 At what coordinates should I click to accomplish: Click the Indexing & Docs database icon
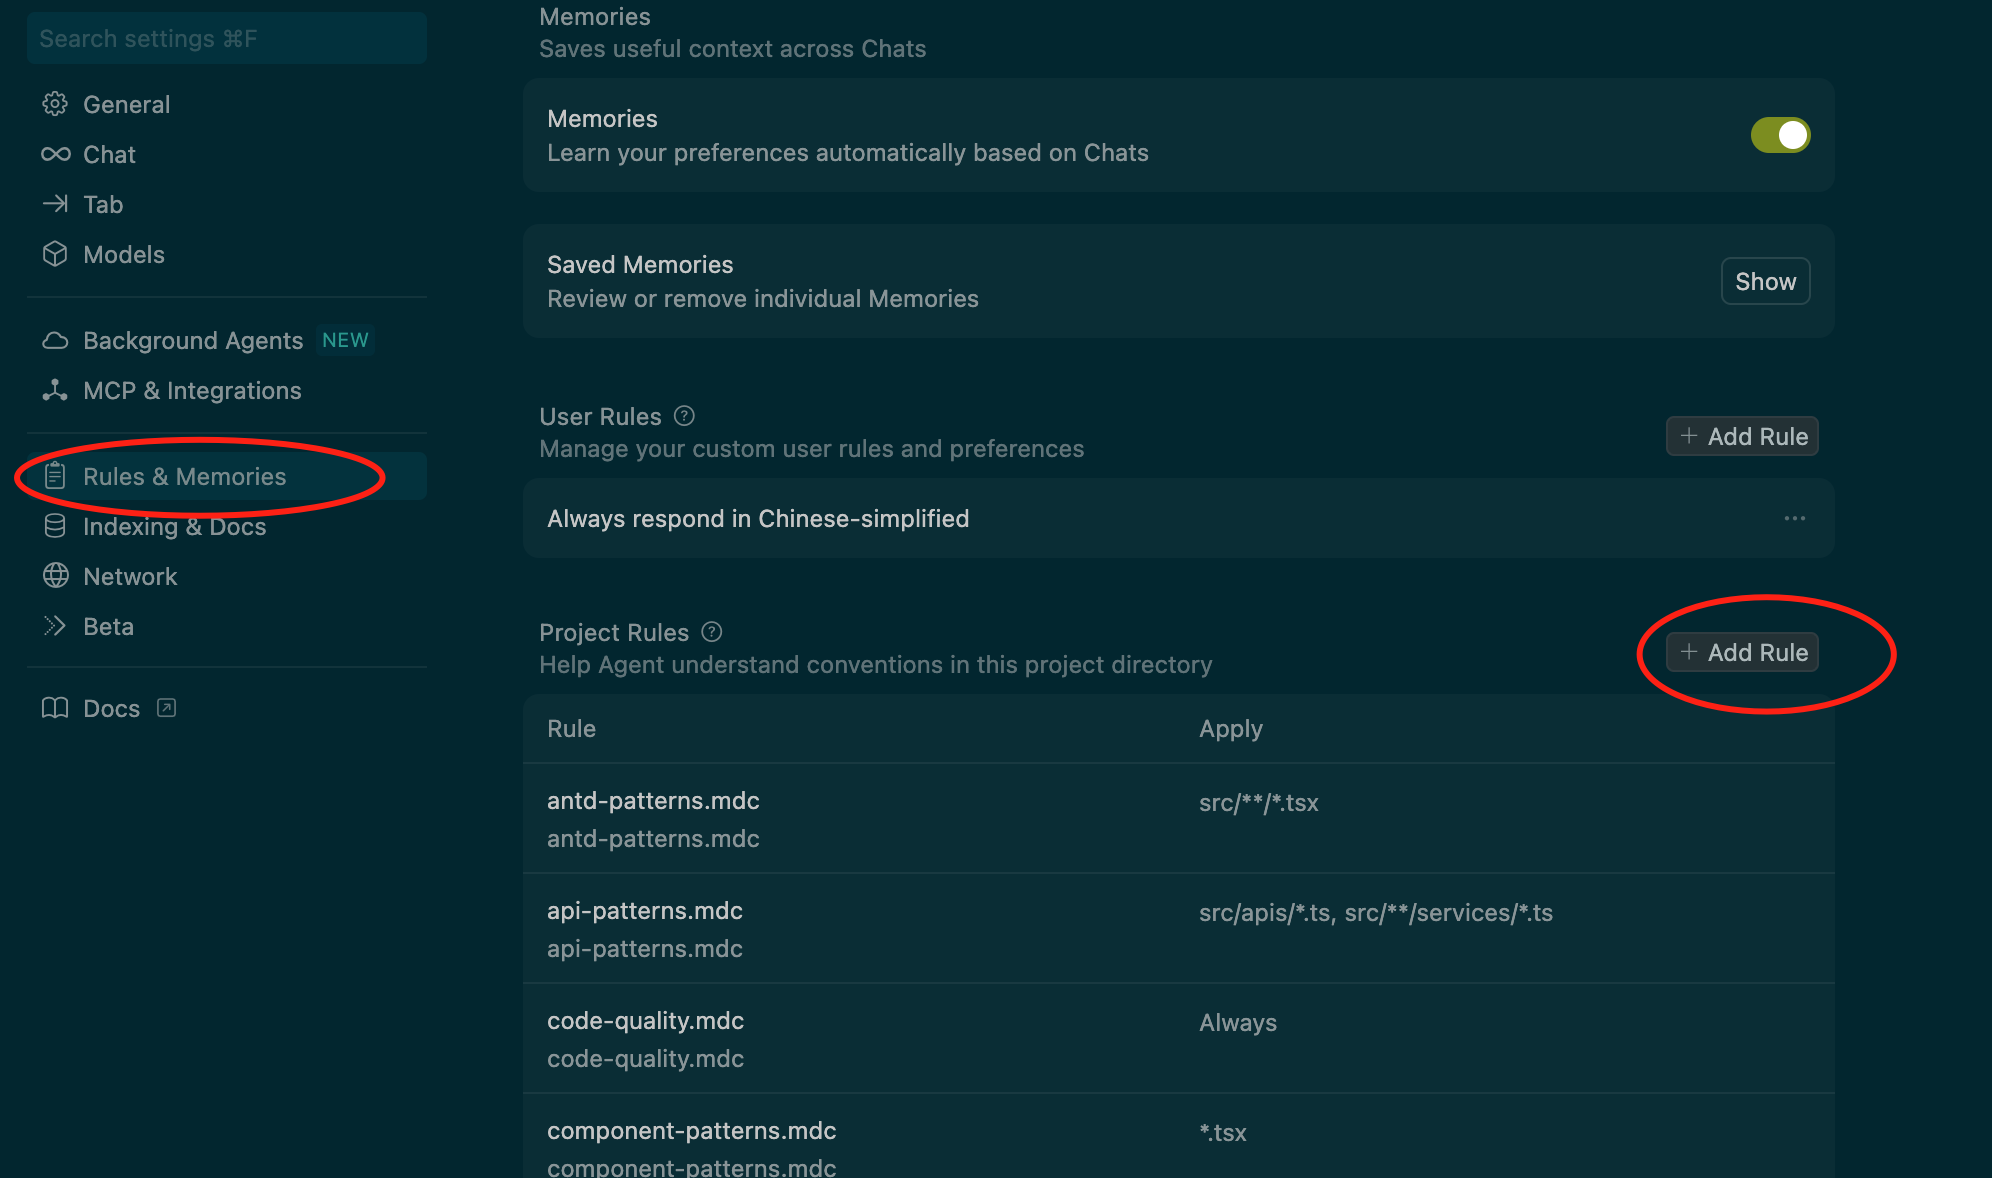coord(55,526)
